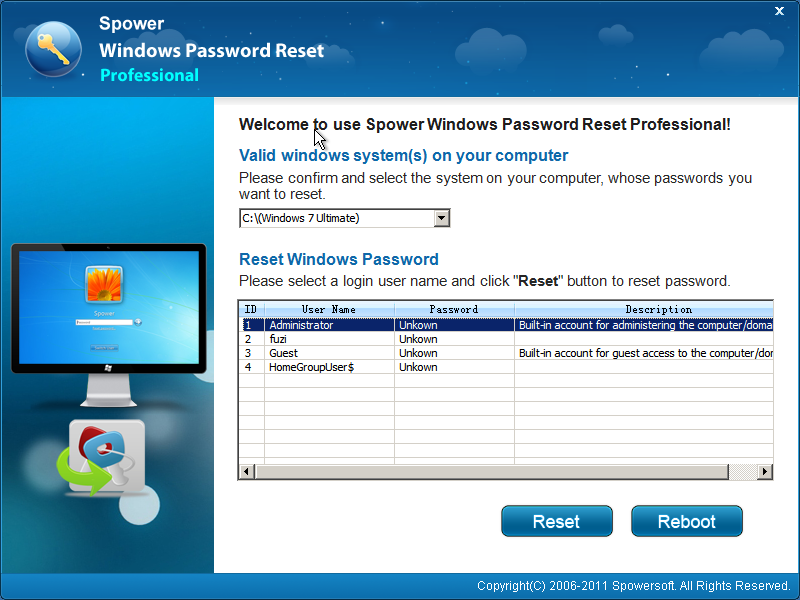Click the User Name column header
The height and width of the screenshot is (600, 800).
pyautogui.click(x=329, y=309)
